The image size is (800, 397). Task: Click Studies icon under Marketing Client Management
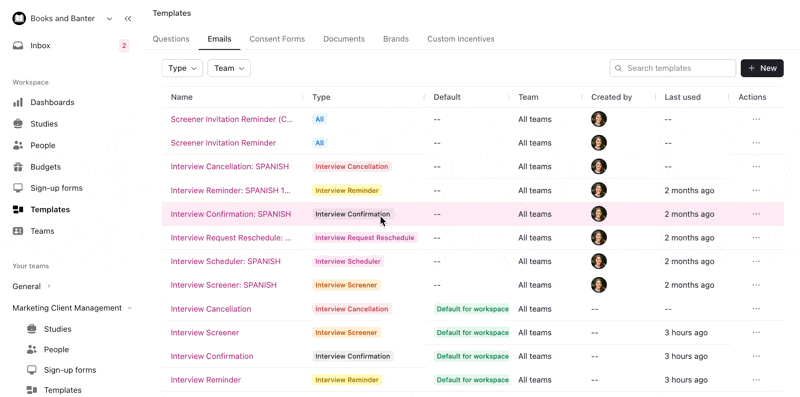pos(32,329)
